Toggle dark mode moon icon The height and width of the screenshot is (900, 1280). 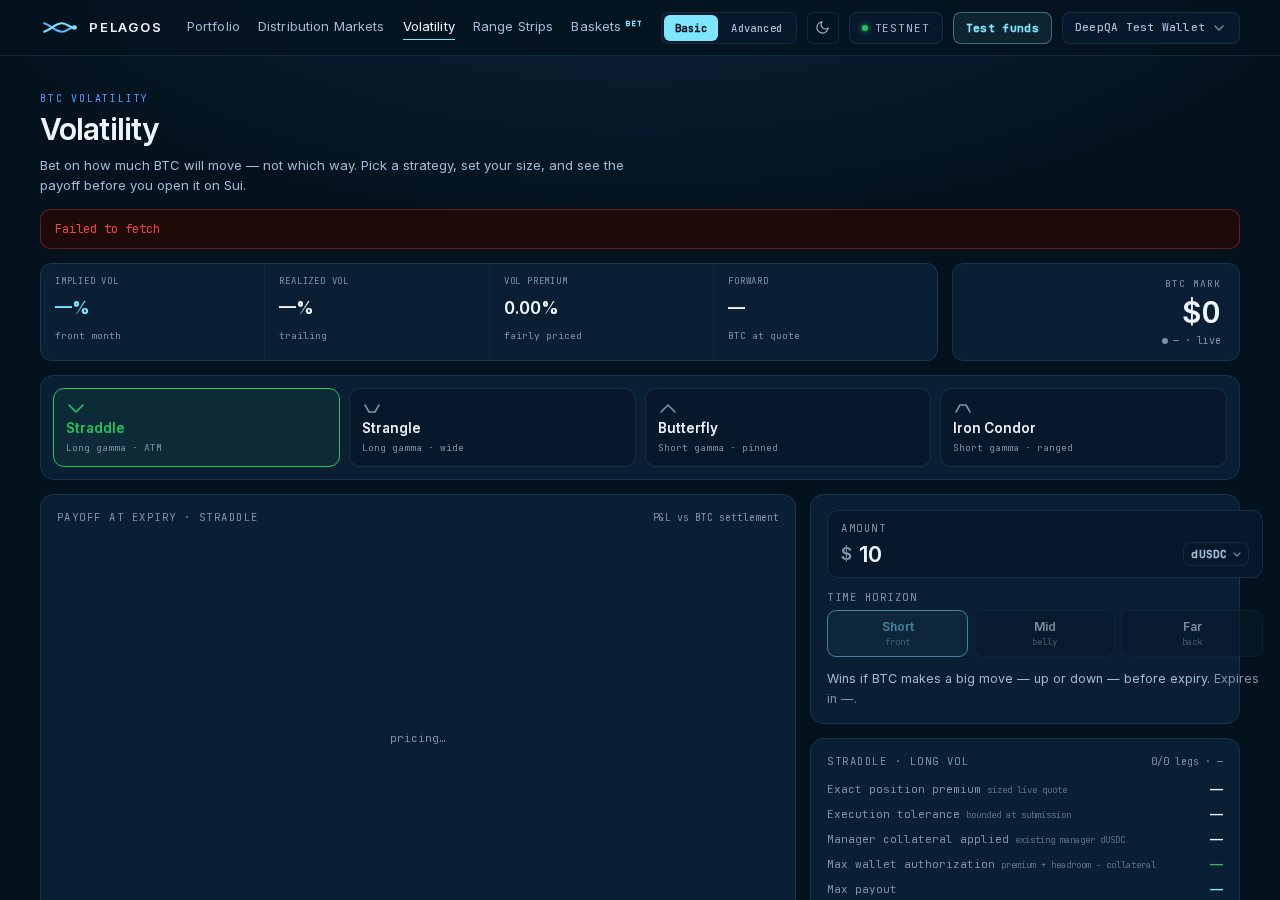pos(823,28)
